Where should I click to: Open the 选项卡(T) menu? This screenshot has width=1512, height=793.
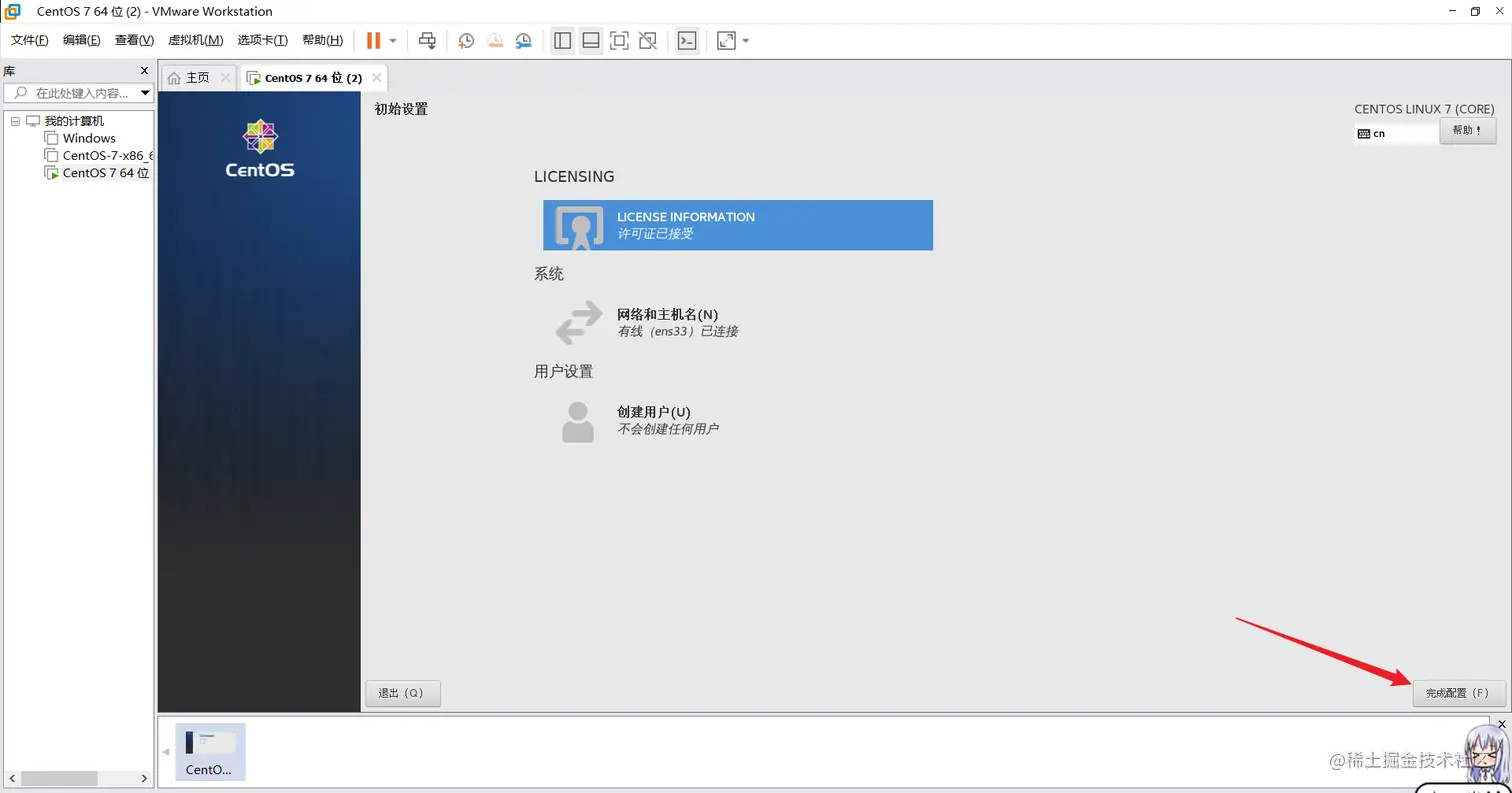262,40
